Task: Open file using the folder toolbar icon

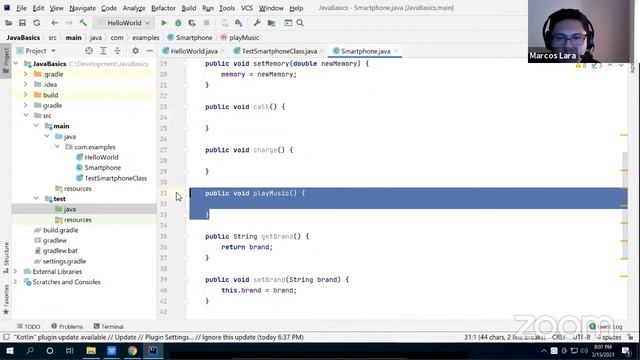Action: 8,23
